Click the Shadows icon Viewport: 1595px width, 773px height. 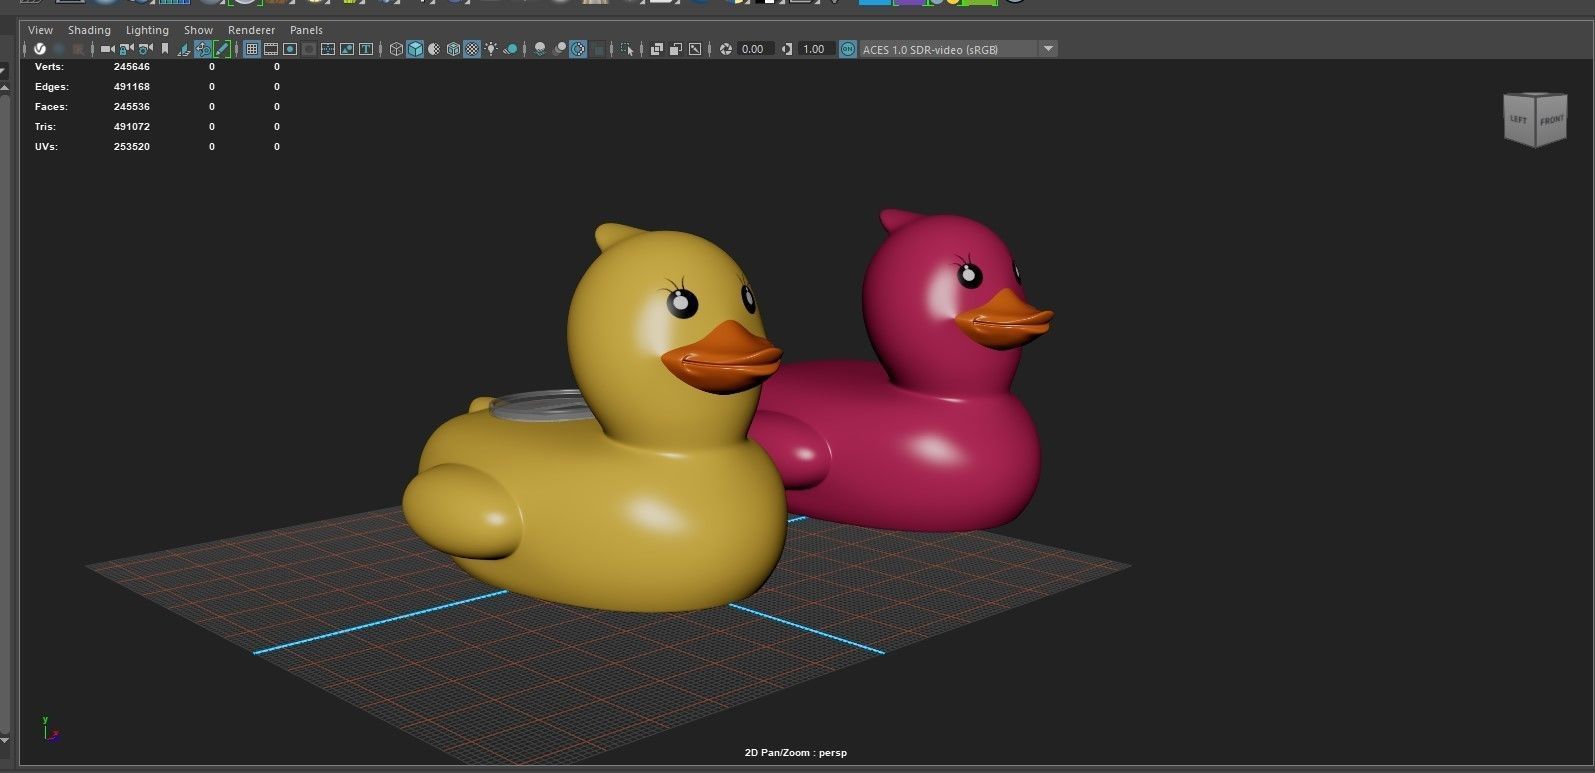coord(511,49)
